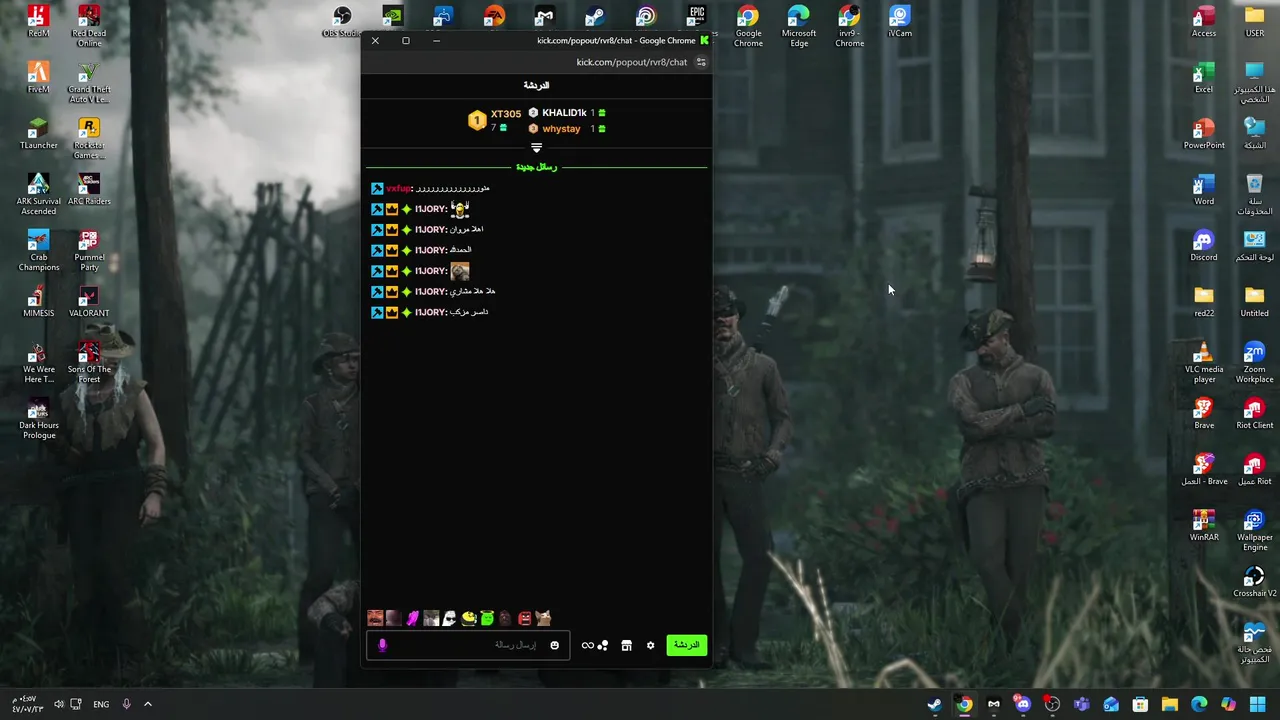Open Rockstar Games launcher shortcut
This screenshot has width=1280, height=720.
click(x=89, y=138)
